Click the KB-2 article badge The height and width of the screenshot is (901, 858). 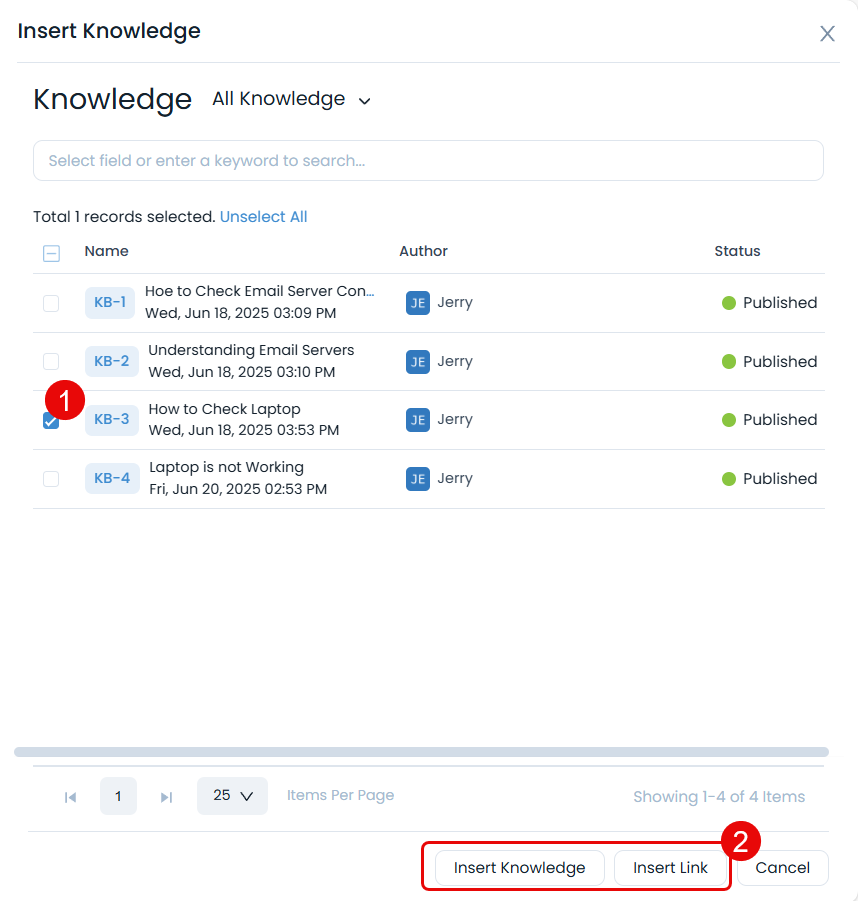coord(110,361)
